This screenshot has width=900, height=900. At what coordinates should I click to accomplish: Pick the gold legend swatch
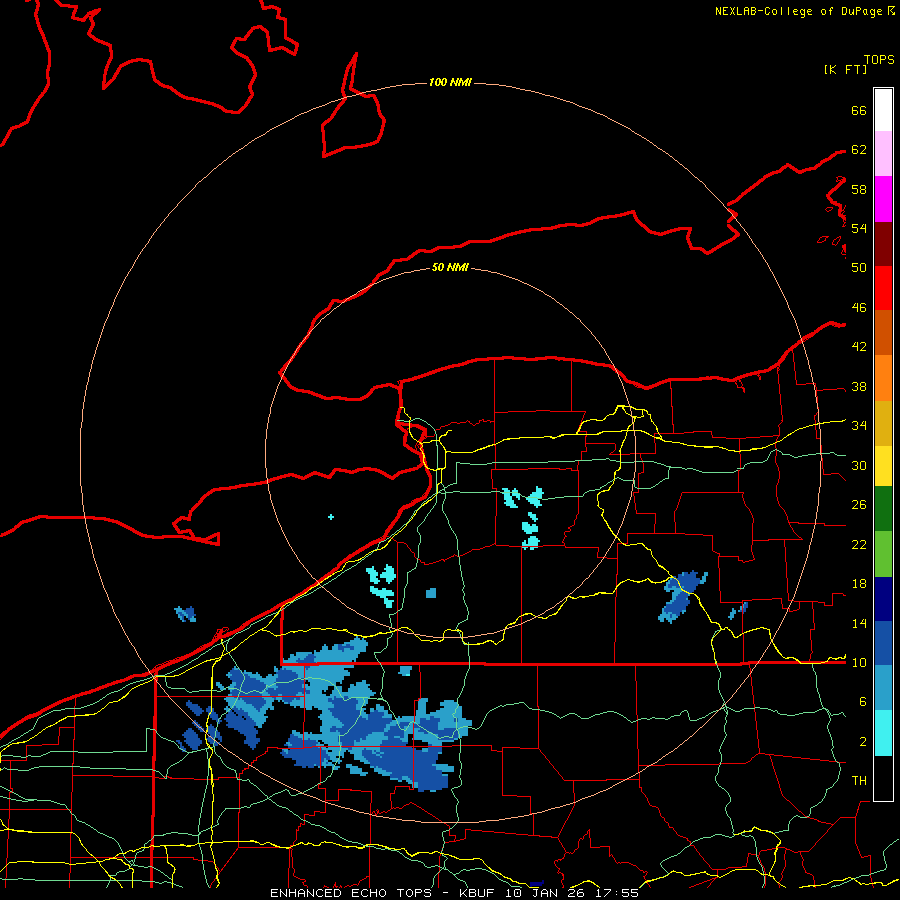coord(883,423)
